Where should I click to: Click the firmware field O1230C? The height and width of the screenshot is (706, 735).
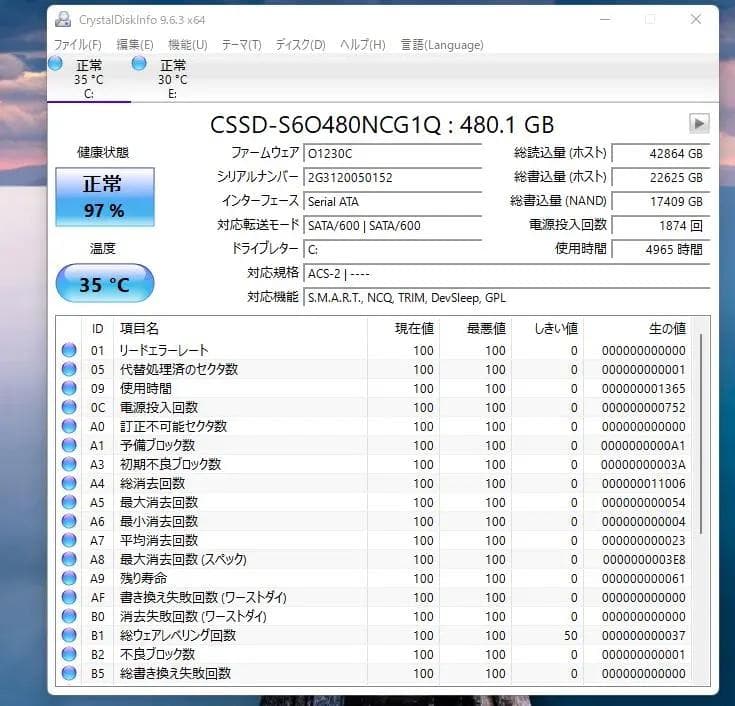click(392, 154)
